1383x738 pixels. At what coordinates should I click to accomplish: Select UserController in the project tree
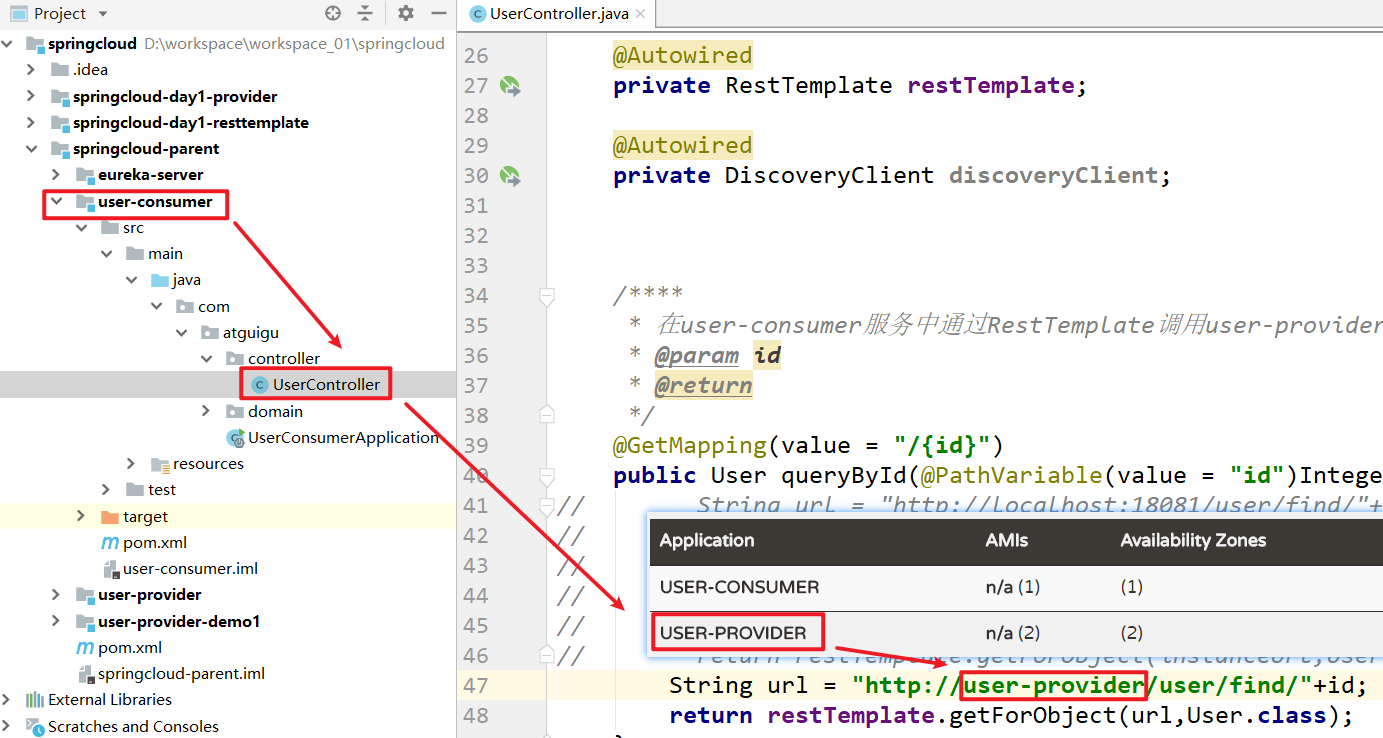326,385
